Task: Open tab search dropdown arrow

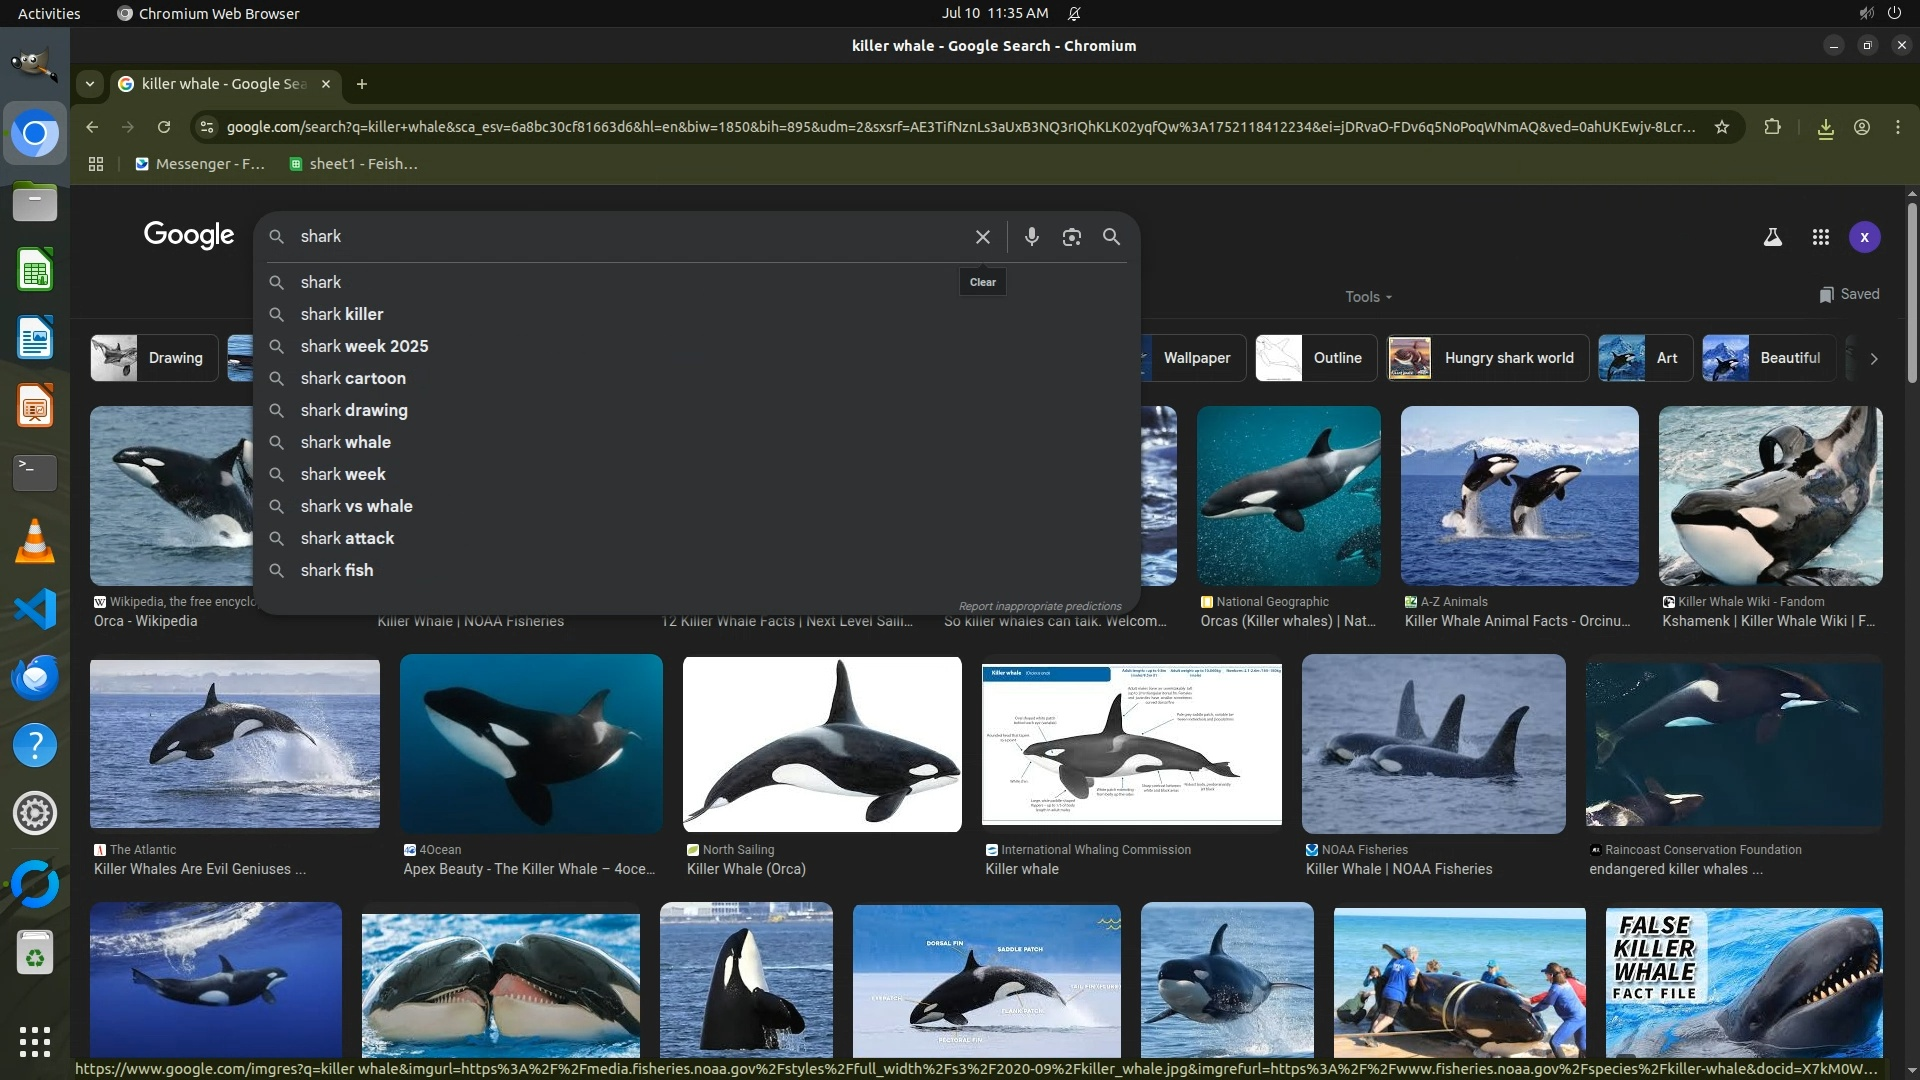Action: (90, 84)
